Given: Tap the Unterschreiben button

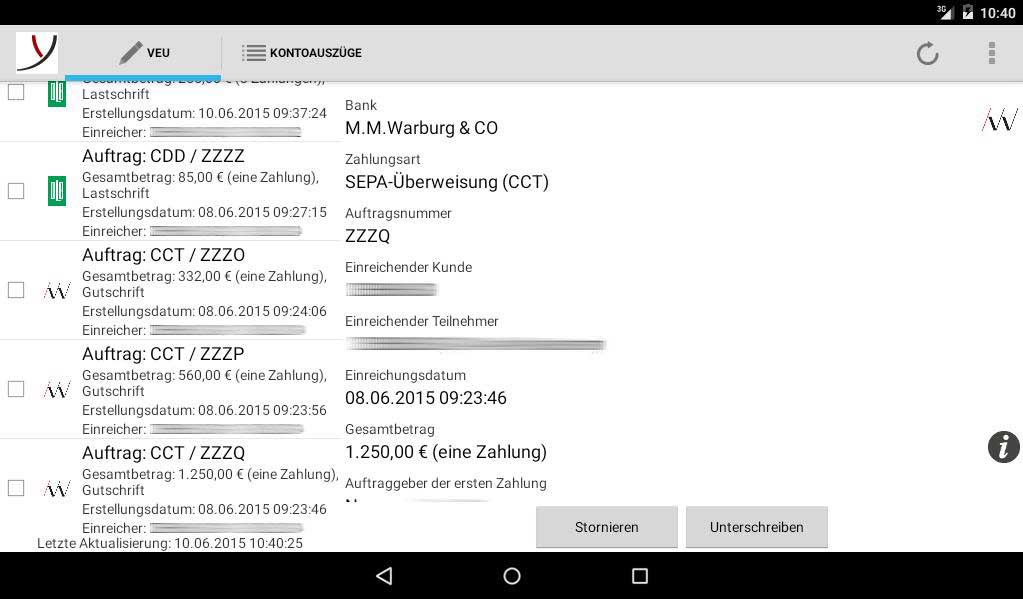Looking at the screenshot, I should pyautogui.click(x=757, y=527).
